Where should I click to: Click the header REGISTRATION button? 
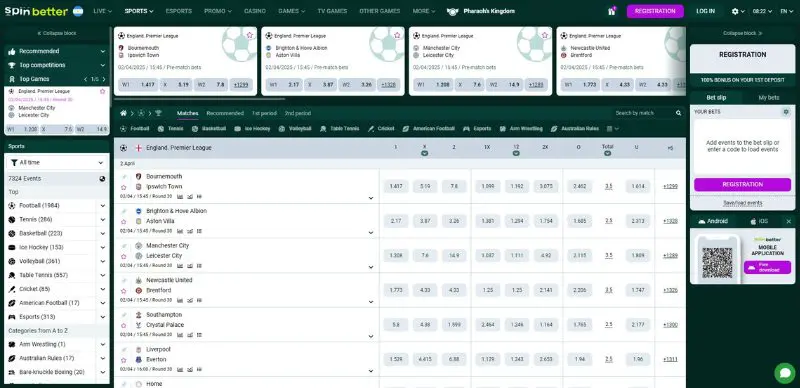pyautogui.click(x=655, y=11)
